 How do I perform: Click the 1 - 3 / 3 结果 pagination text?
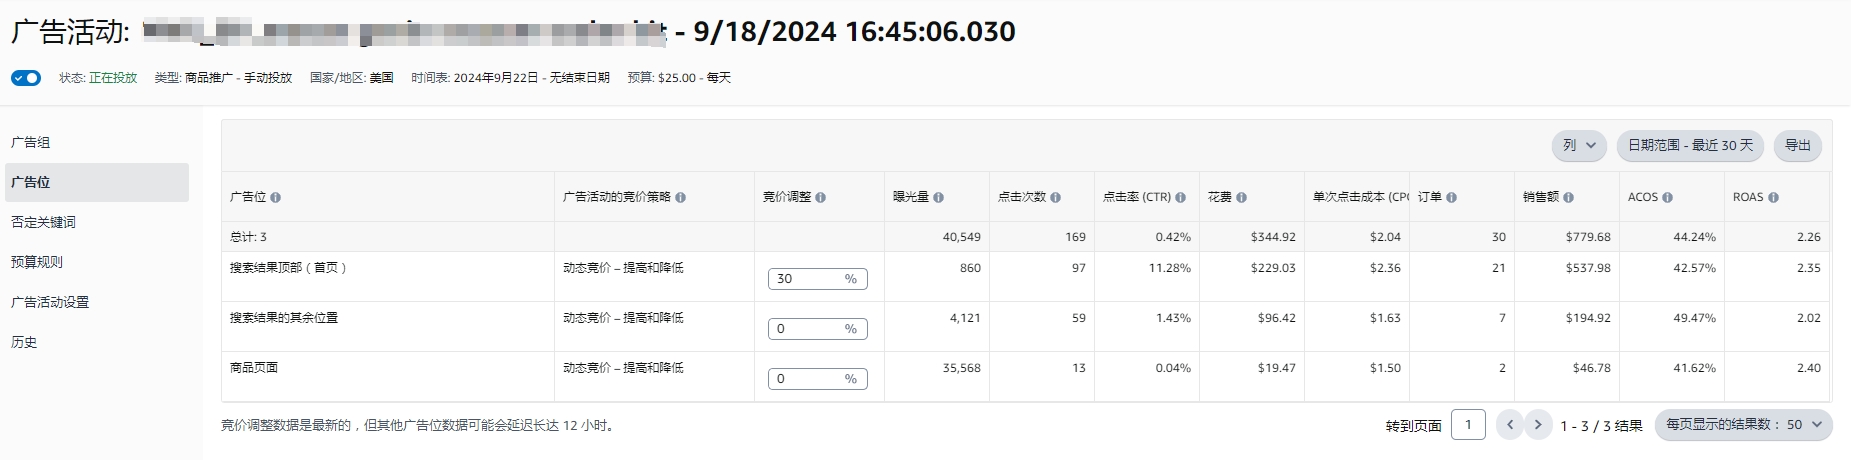tap(1601, 426)
